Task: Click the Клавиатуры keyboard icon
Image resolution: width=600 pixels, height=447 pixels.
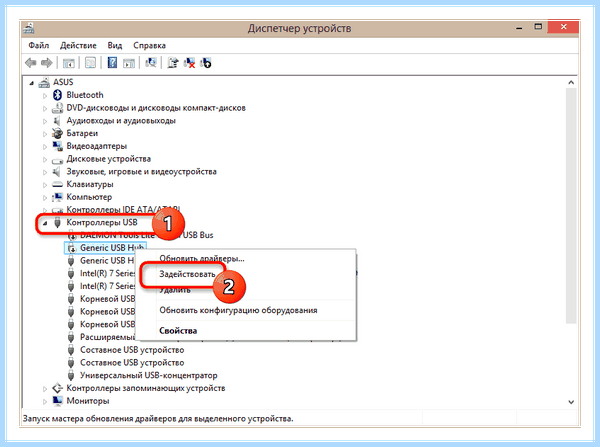Action: tap(57, 184)
